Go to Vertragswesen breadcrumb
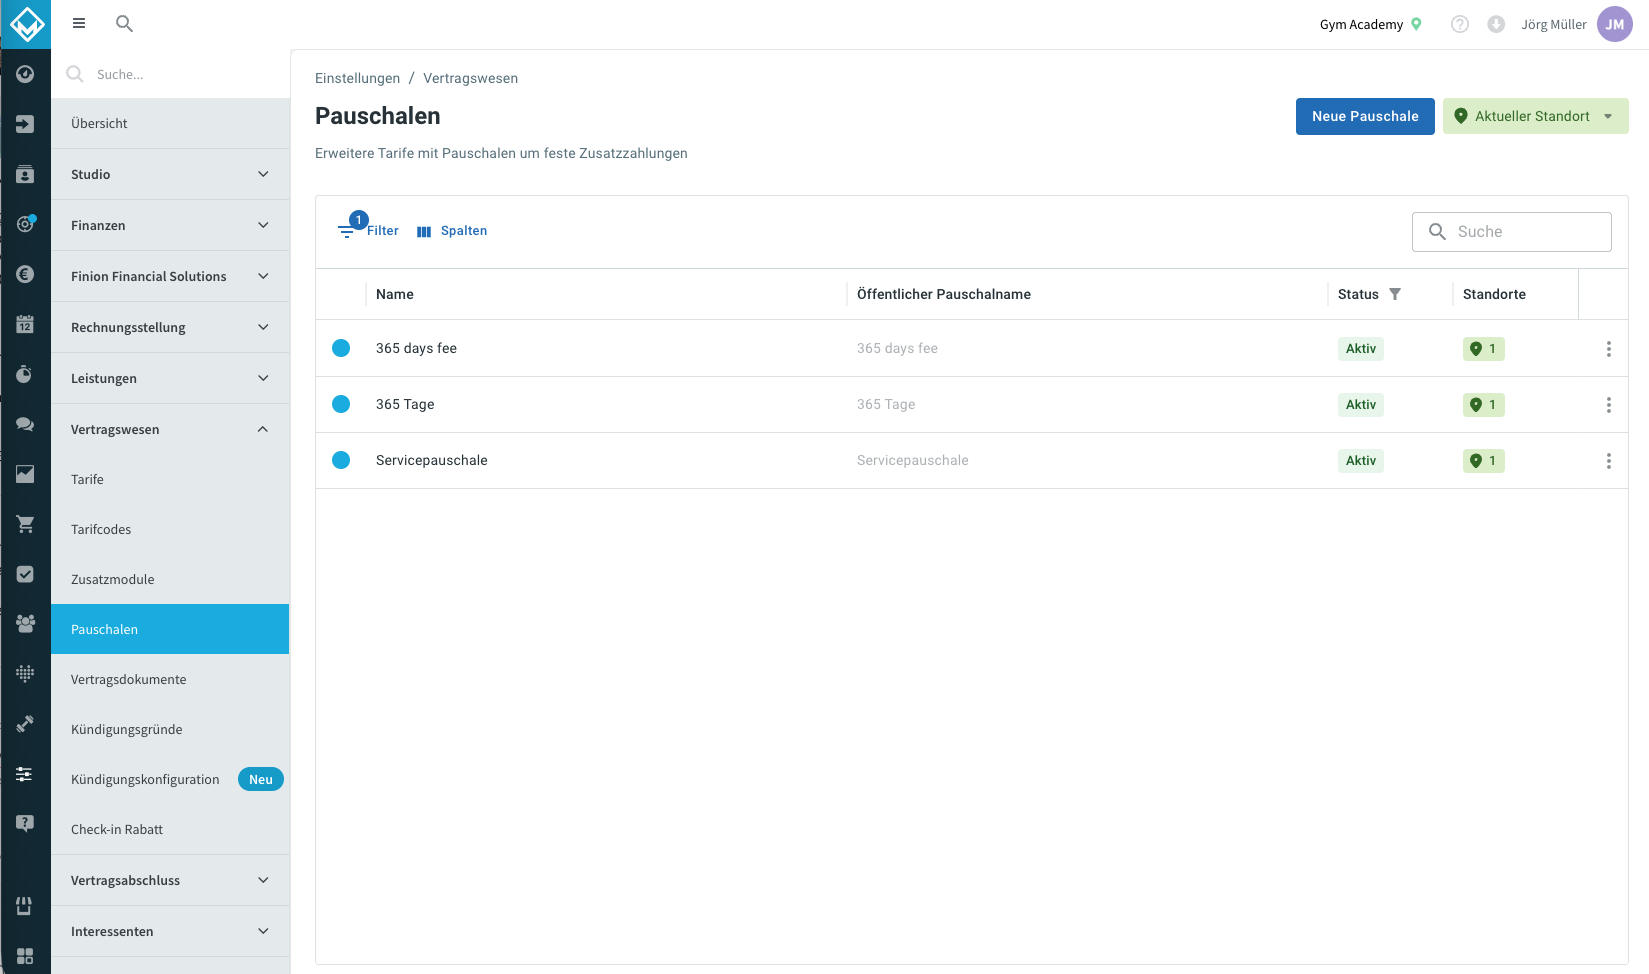 [x=470, y=78]
